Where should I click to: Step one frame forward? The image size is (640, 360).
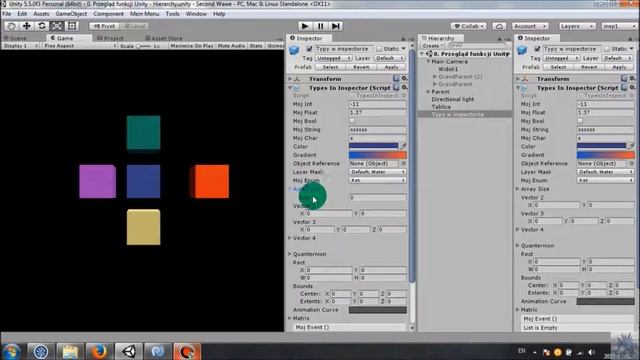point(336,26)
